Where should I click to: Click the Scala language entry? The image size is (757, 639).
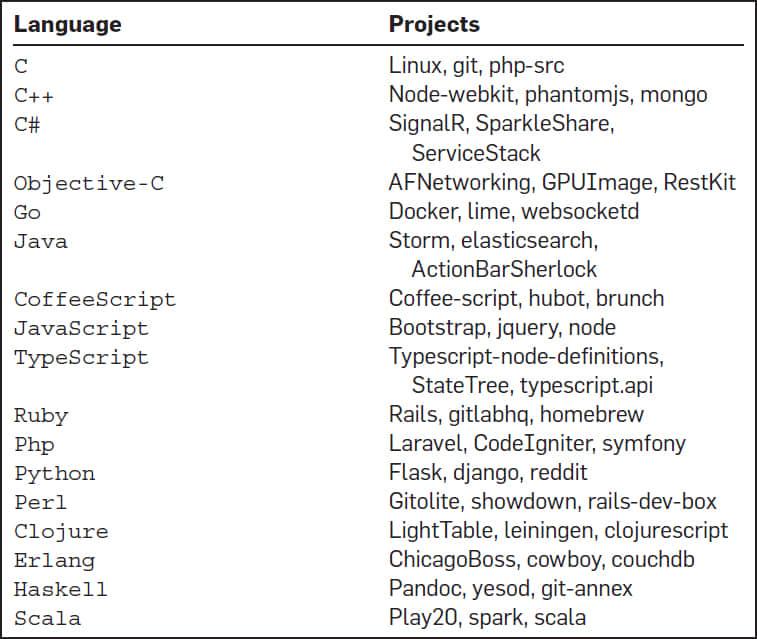[x=48, y=618]
